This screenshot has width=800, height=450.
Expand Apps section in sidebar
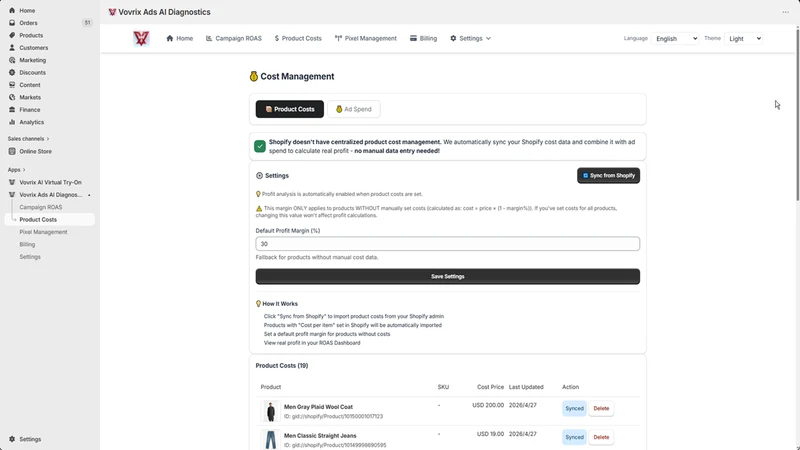[x=16, y=170]
